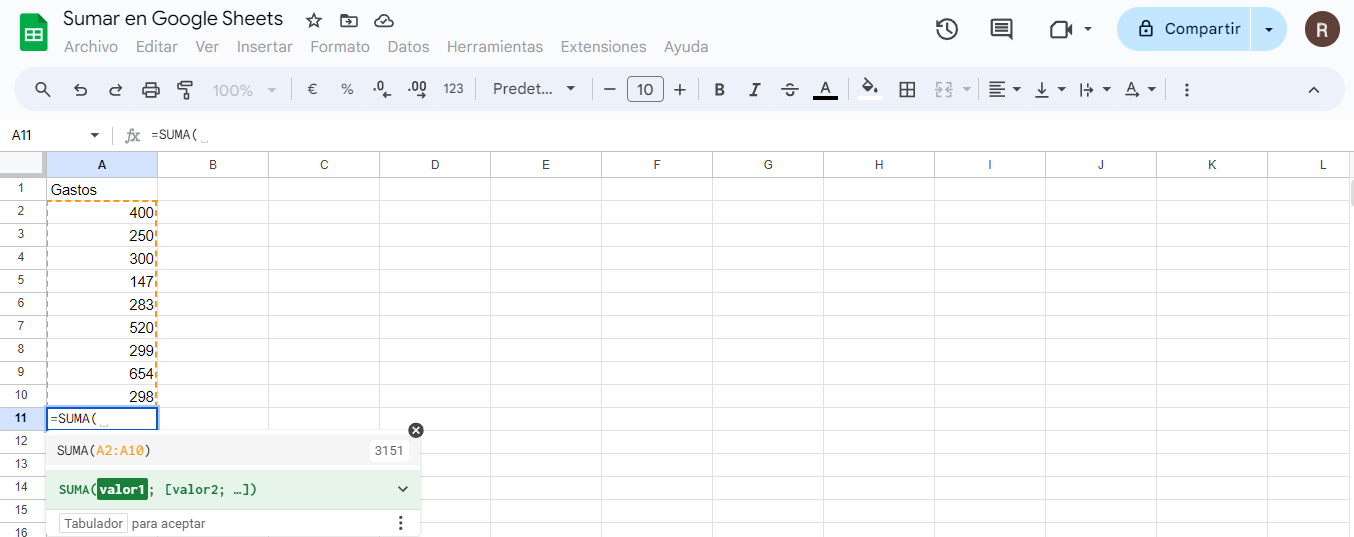Select the Gastos cell
Screen dimensions: 1354x537
click(102, 189)
